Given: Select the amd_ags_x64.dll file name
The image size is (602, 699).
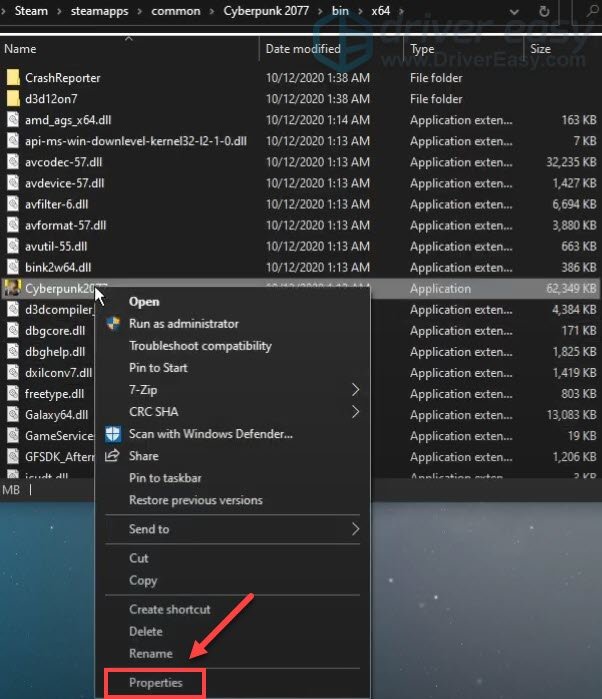Looking at the screenshot, I should (x=68, y=120).
